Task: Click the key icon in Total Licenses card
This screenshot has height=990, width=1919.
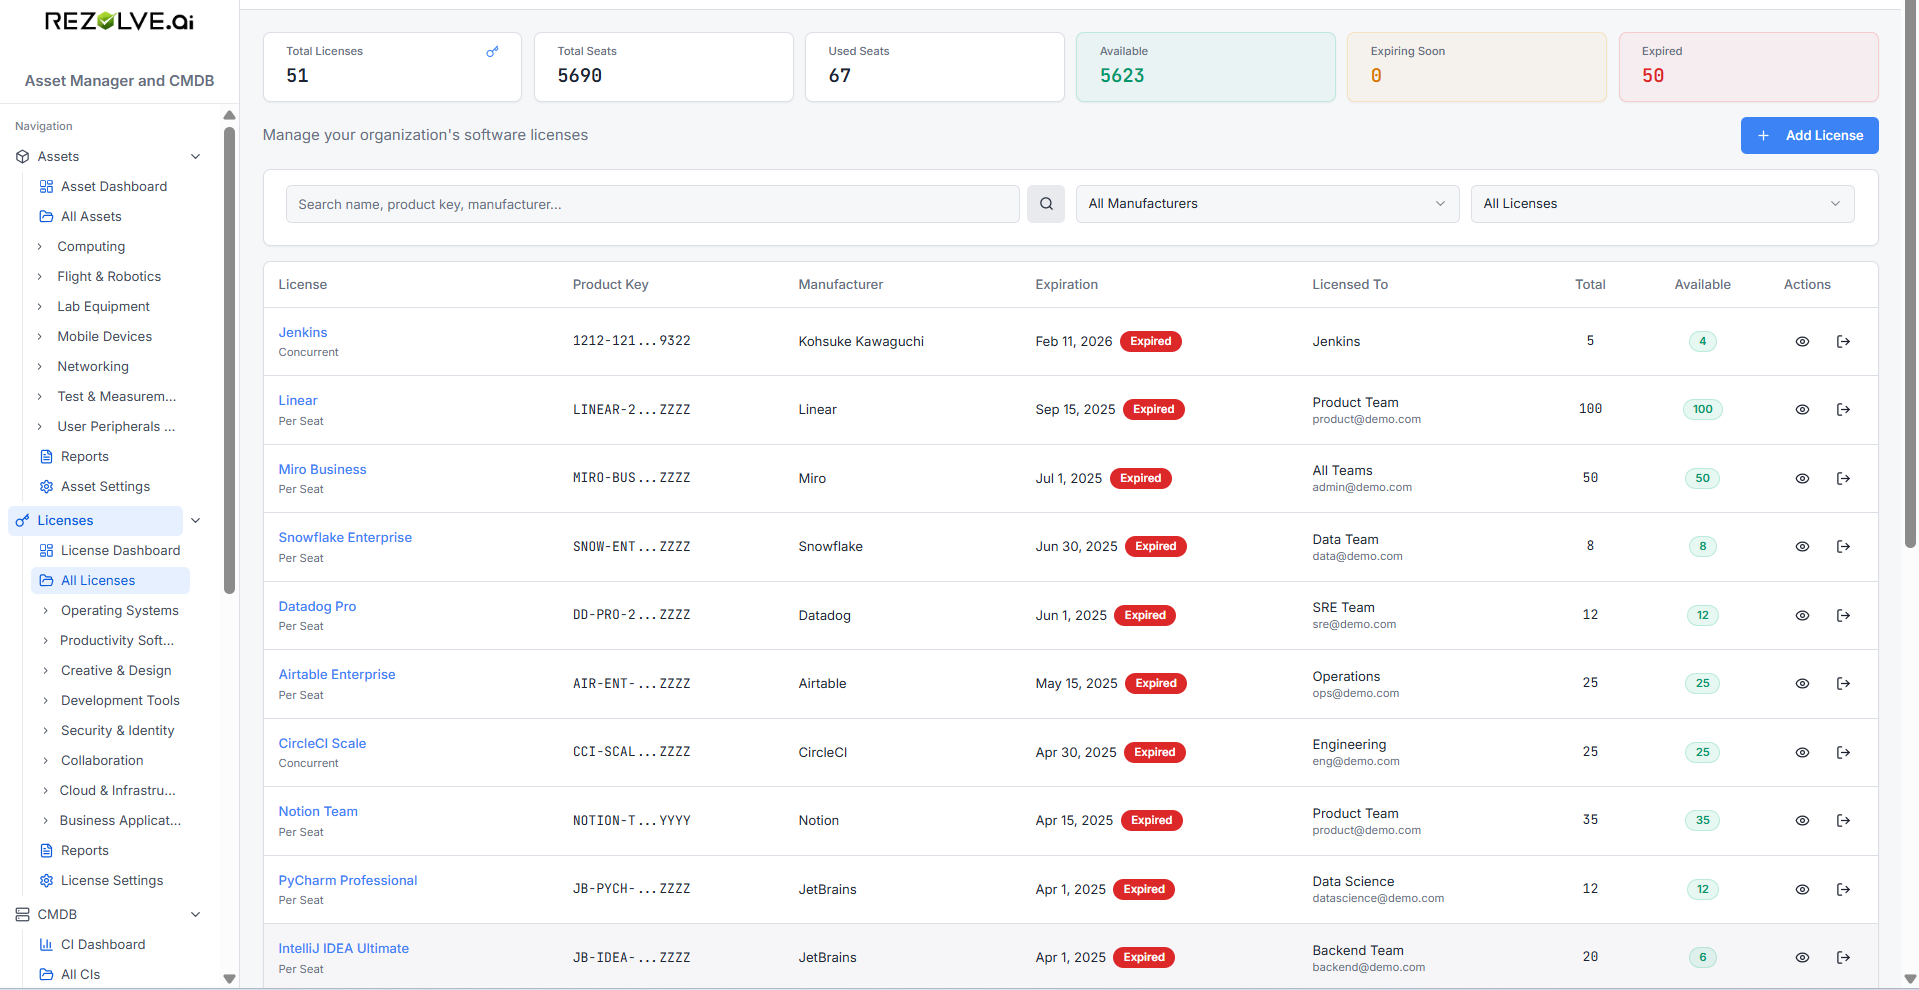Action: point(492,52)
